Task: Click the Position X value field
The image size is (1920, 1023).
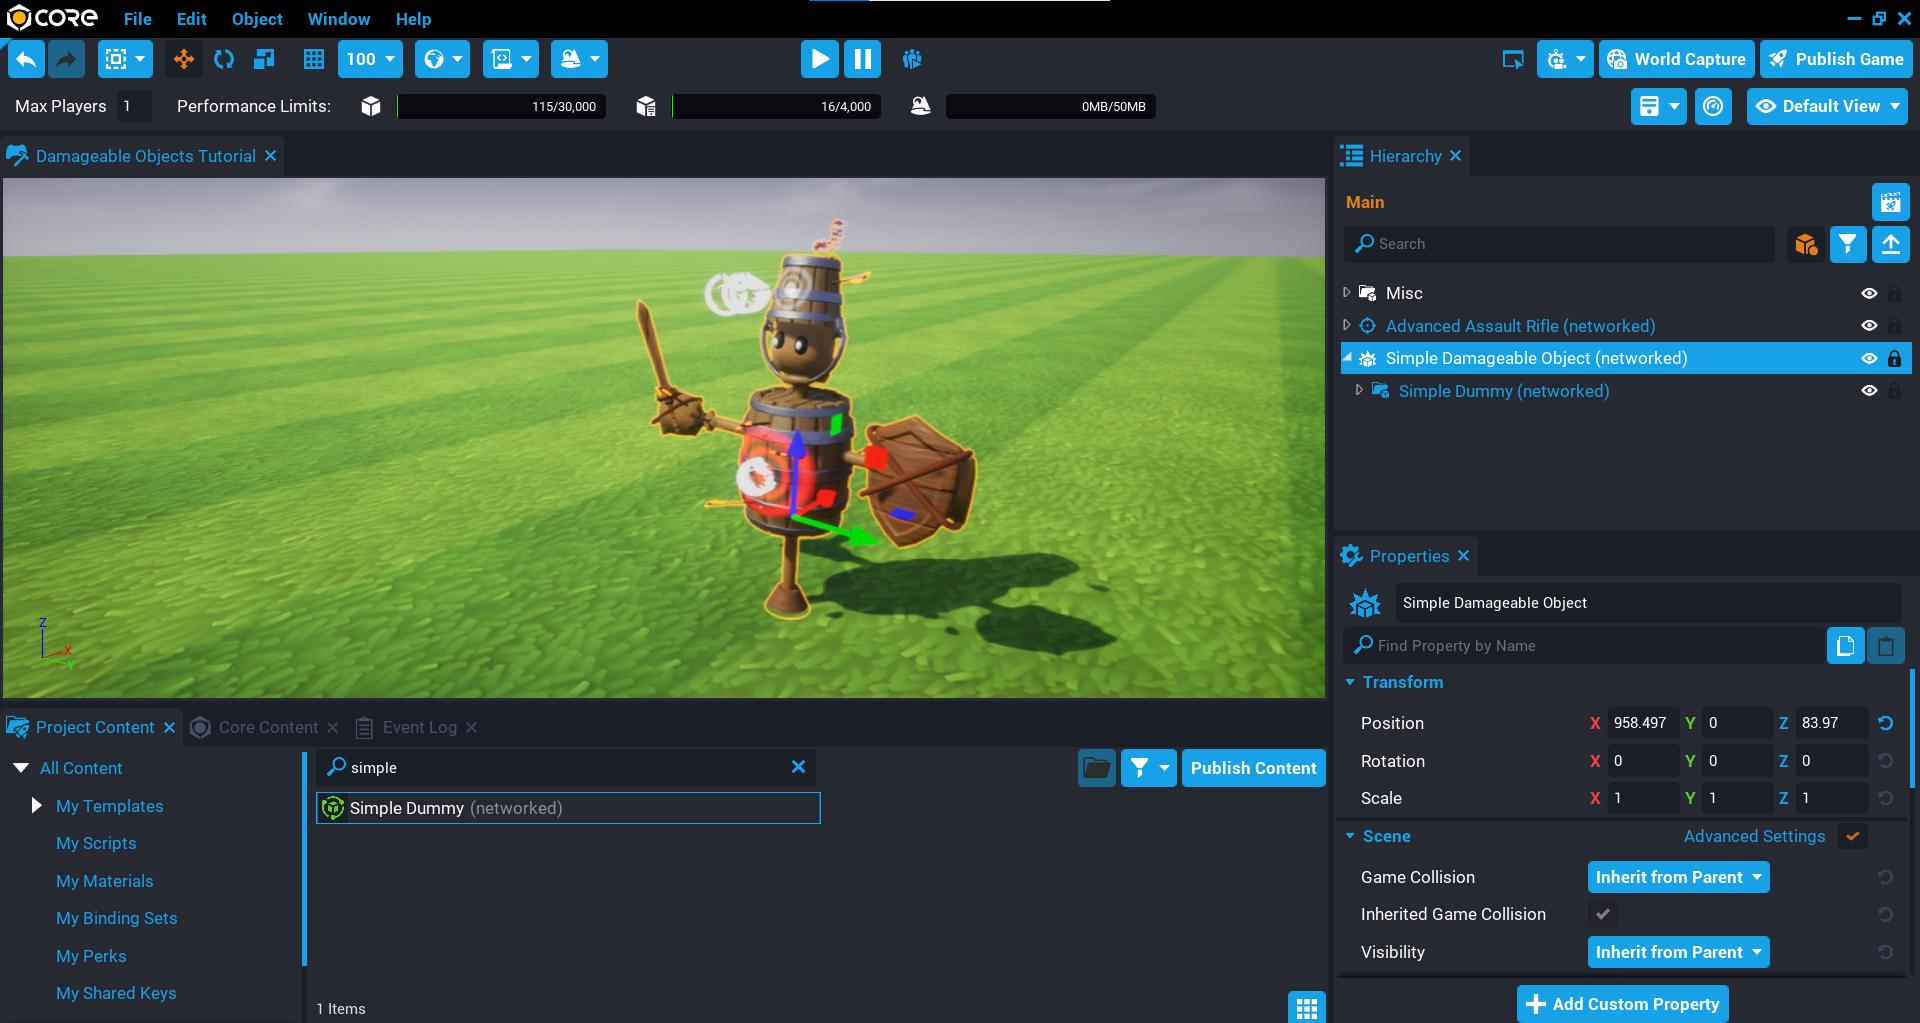Action: (1642, 723)
